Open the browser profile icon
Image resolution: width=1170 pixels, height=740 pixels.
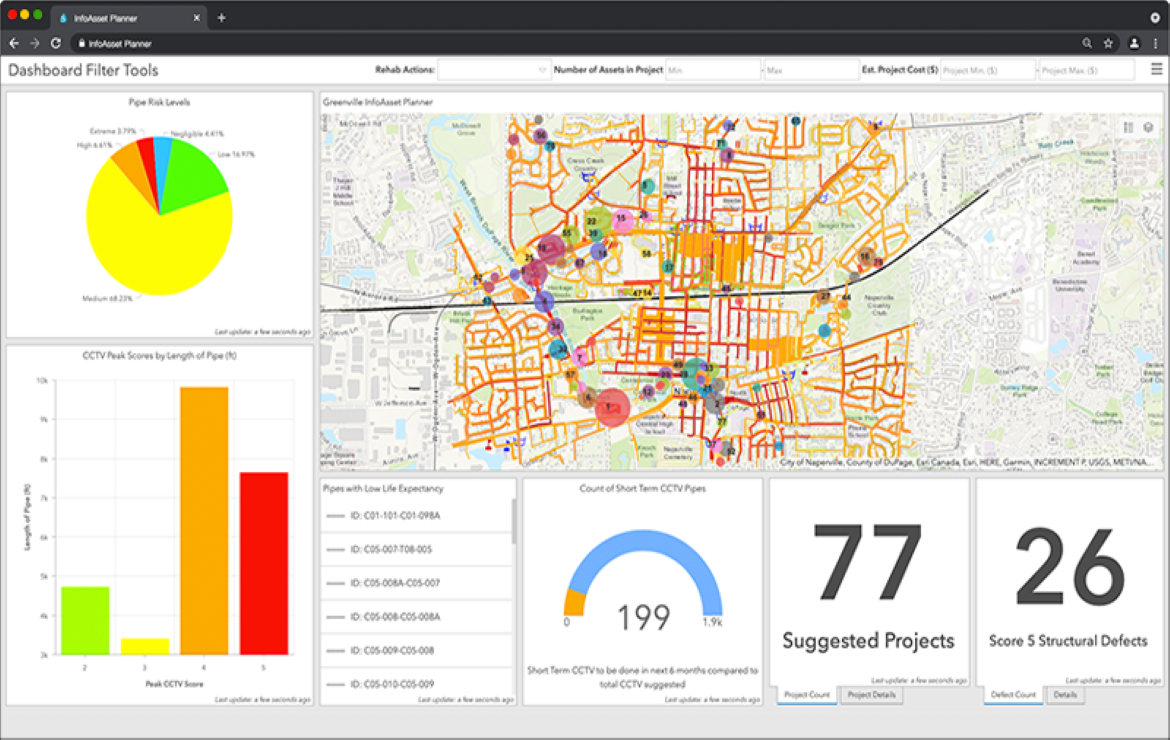coord(1134,44)
